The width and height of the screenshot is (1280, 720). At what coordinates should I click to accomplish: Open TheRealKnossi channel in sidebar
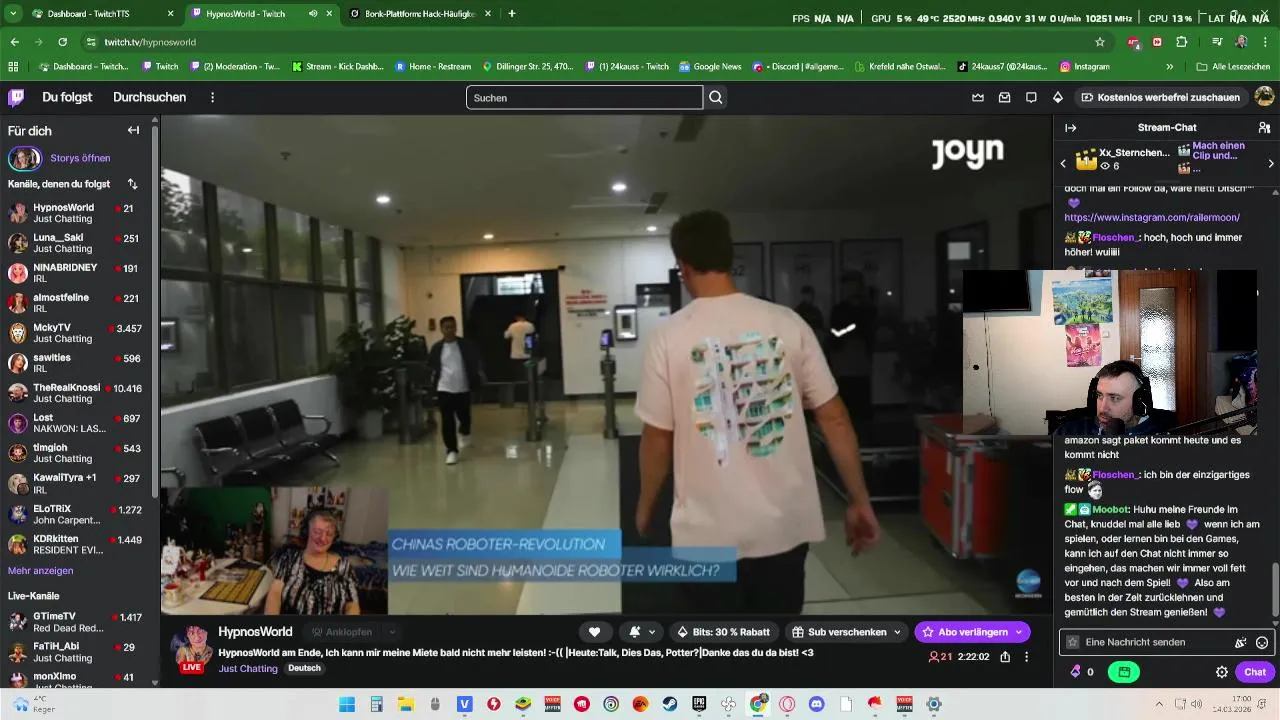click(x=76, y=393)
